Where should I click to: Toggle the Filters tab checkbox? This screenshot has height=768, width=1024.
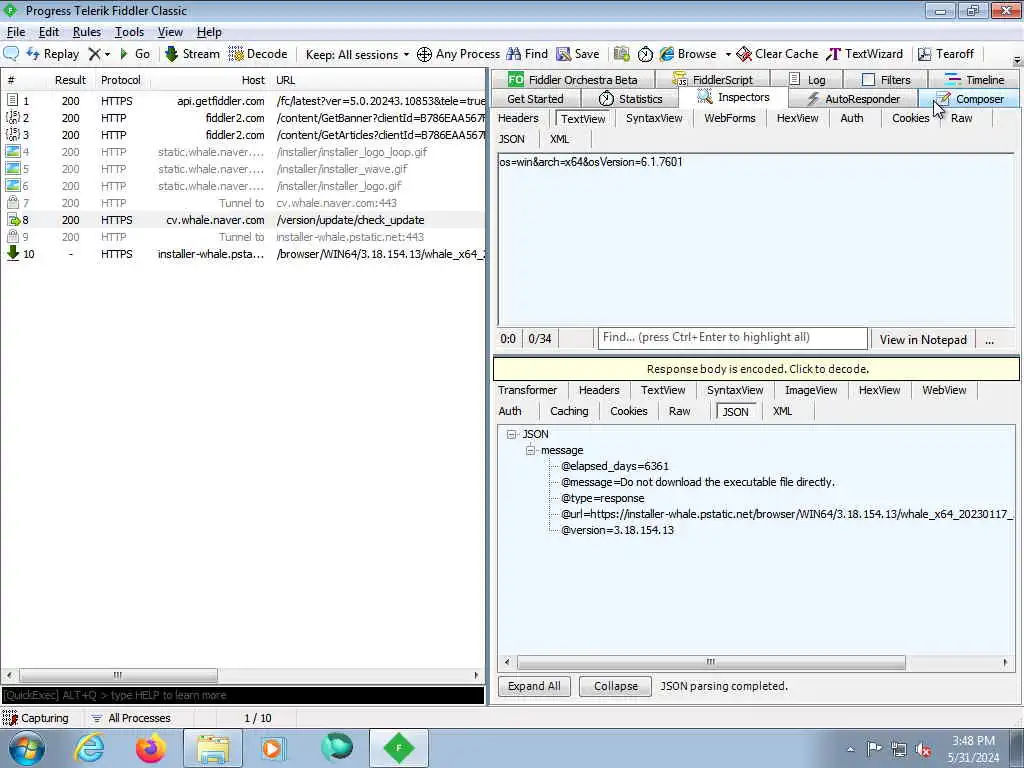click(x=869, y=80)
